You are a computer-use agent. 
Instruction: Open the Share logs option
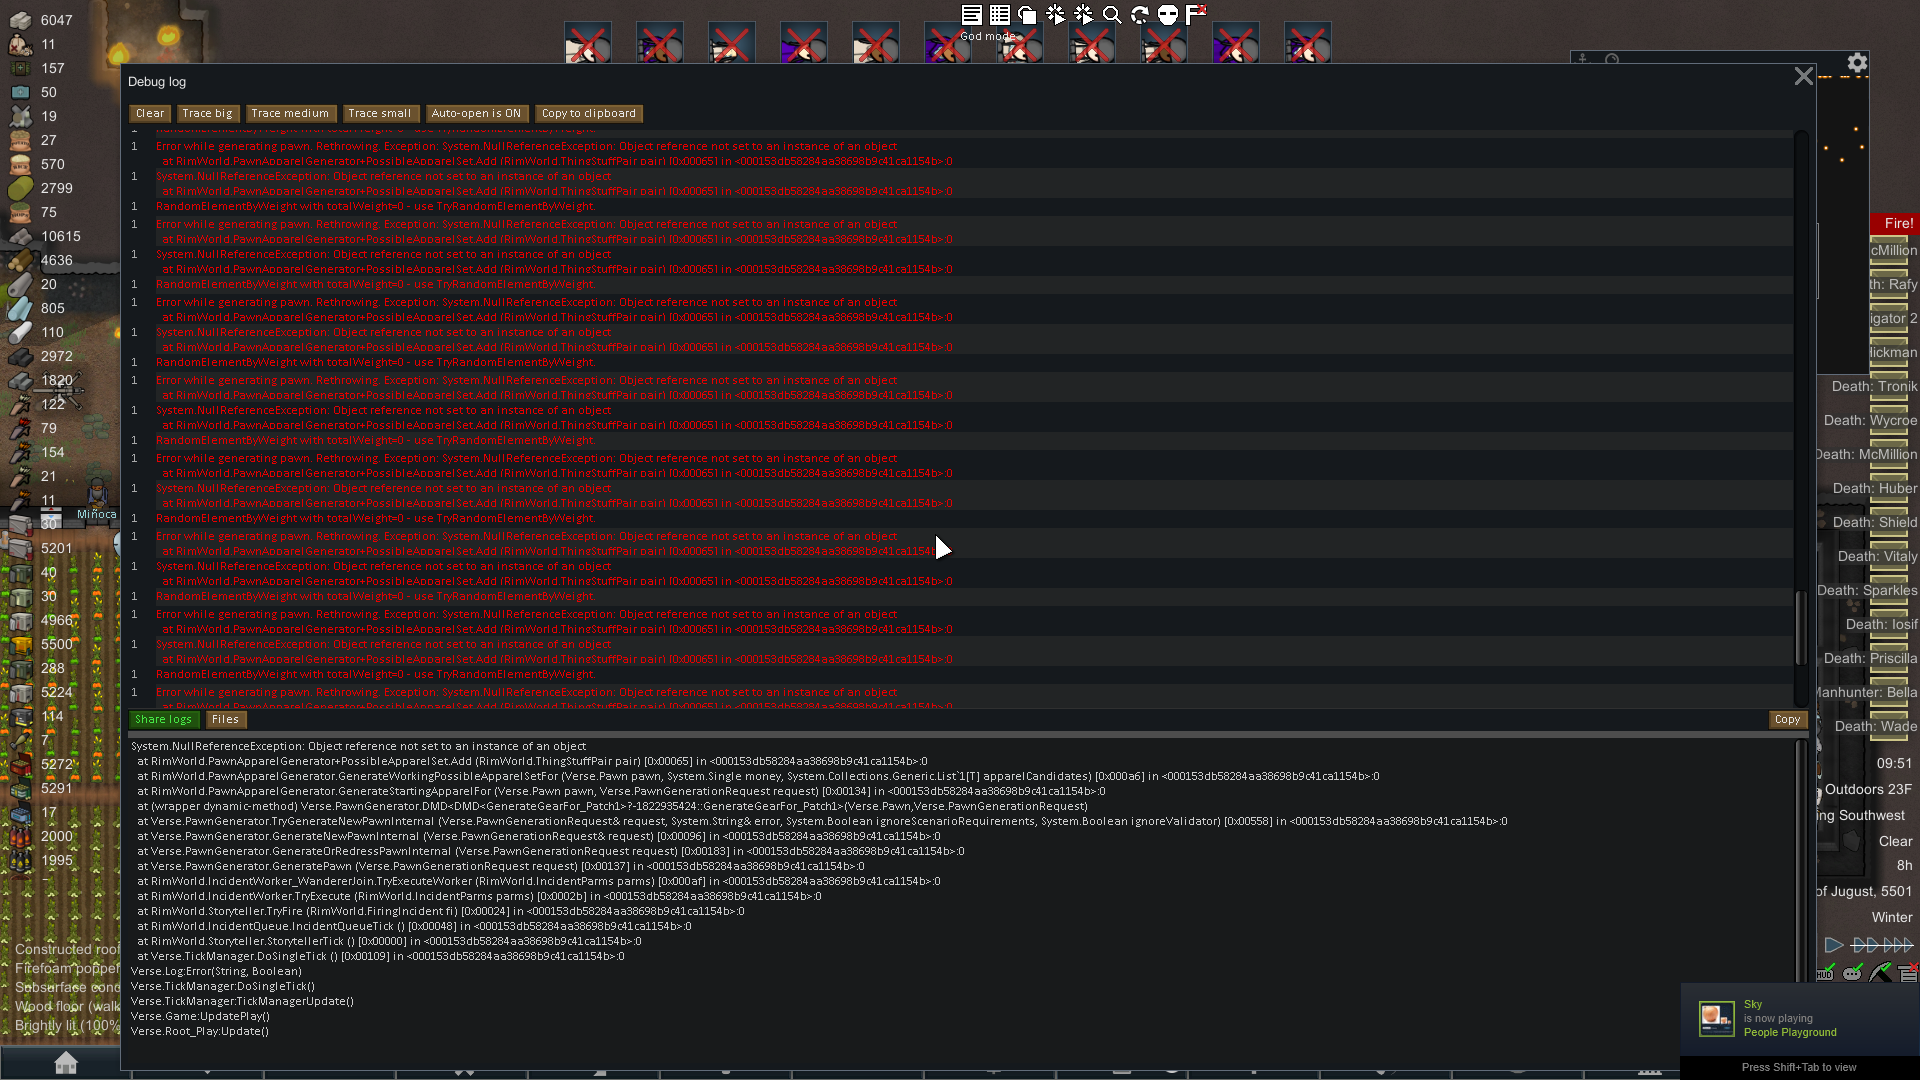coord(164,719)
